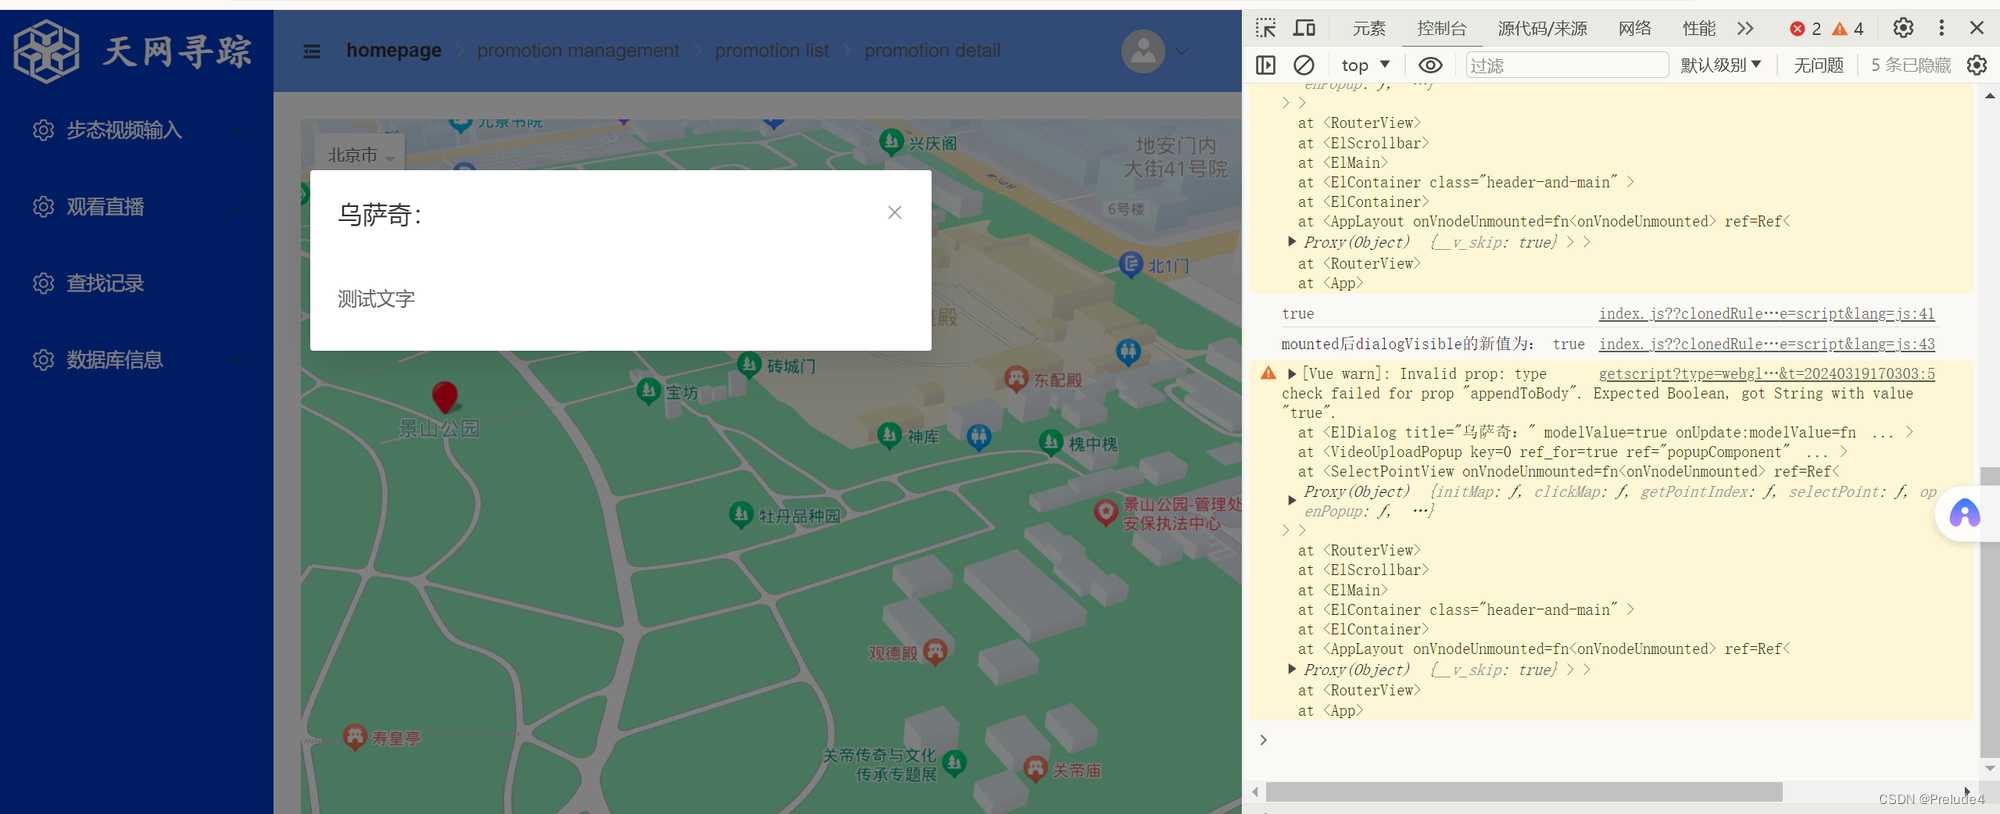Screen dimensions: 2000x814
Task: Toggle live expression eye icon
Action: [1431, 65]
